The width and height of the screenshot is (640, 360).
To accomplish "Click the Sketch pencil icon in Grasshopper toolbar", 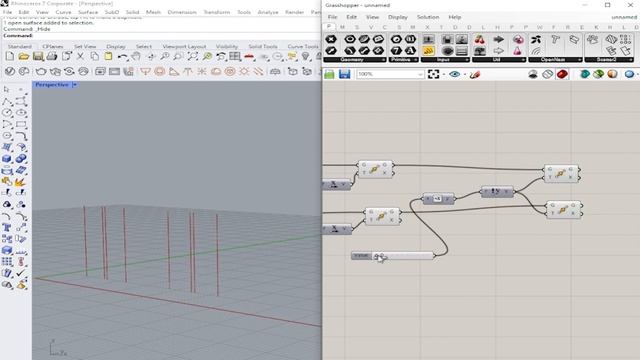I will pos(475,74).
